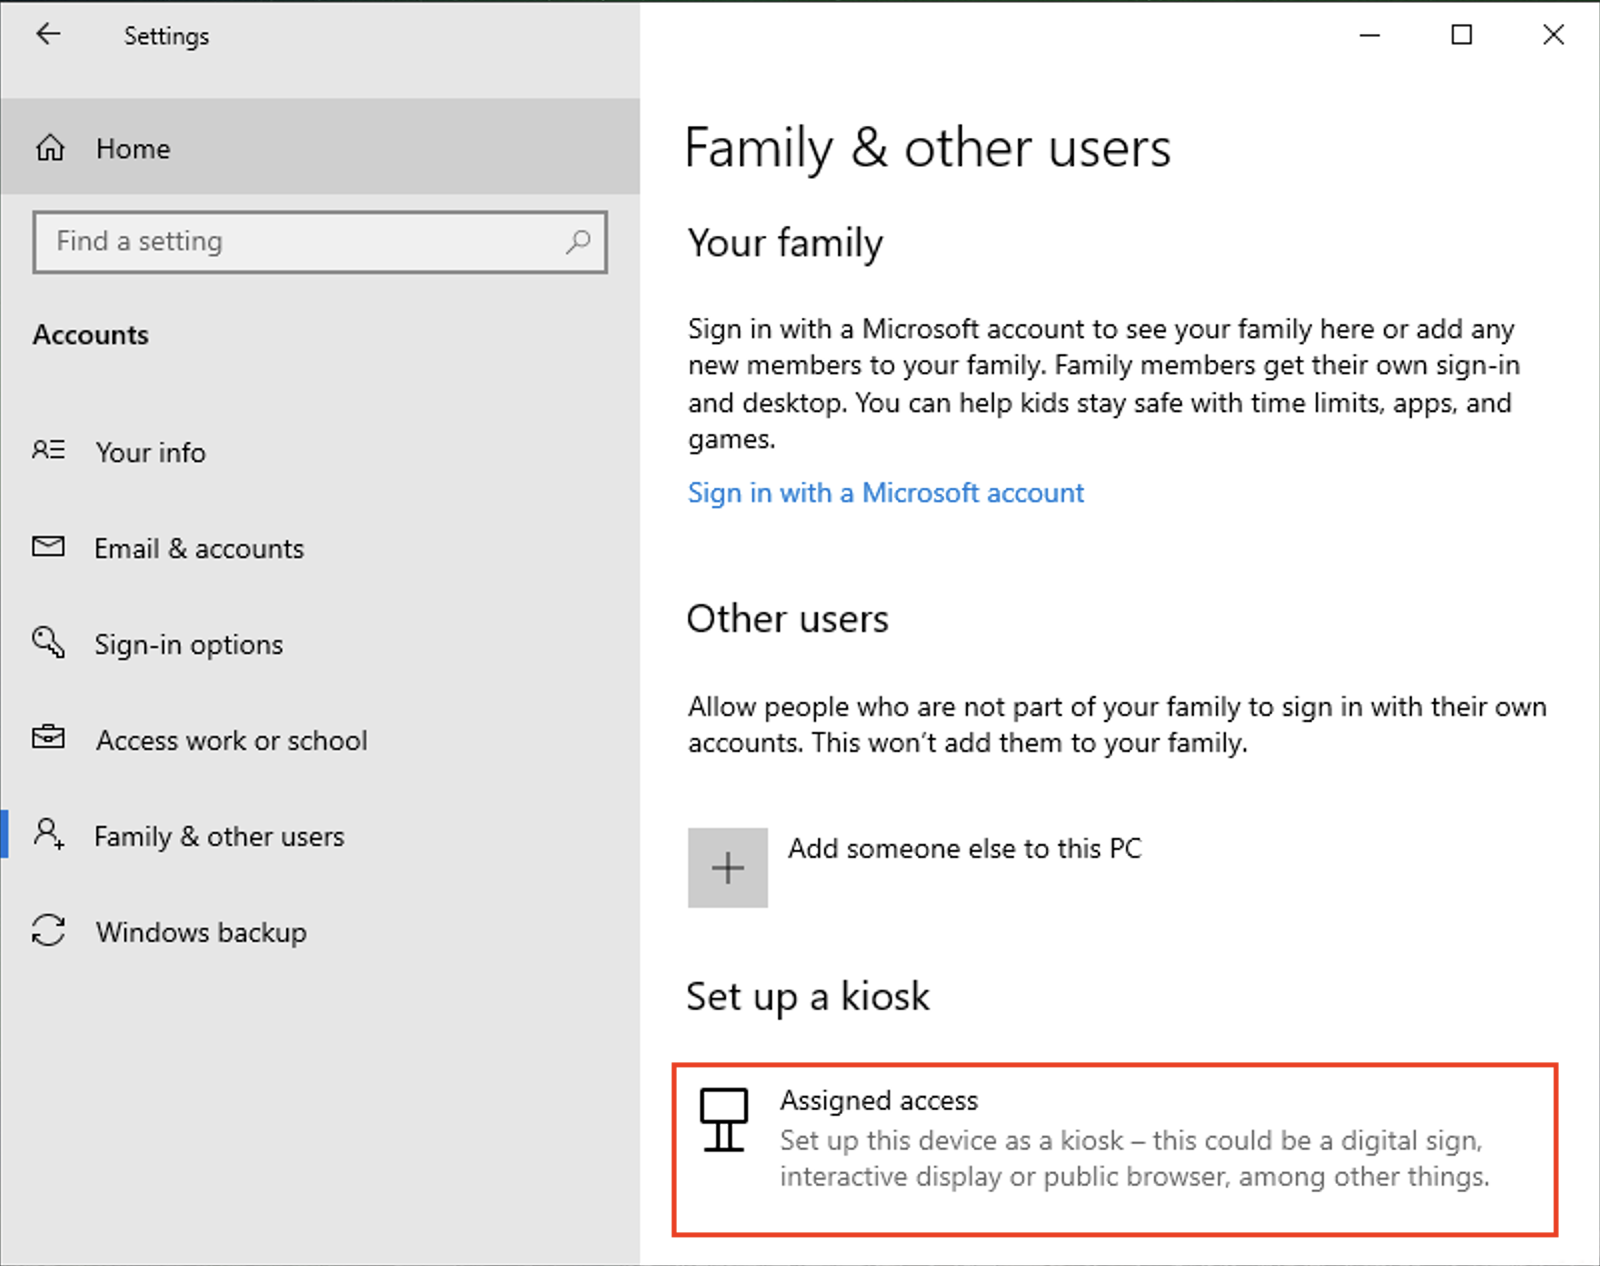Select the Accounts heading in sidebar

click(91, 334)
